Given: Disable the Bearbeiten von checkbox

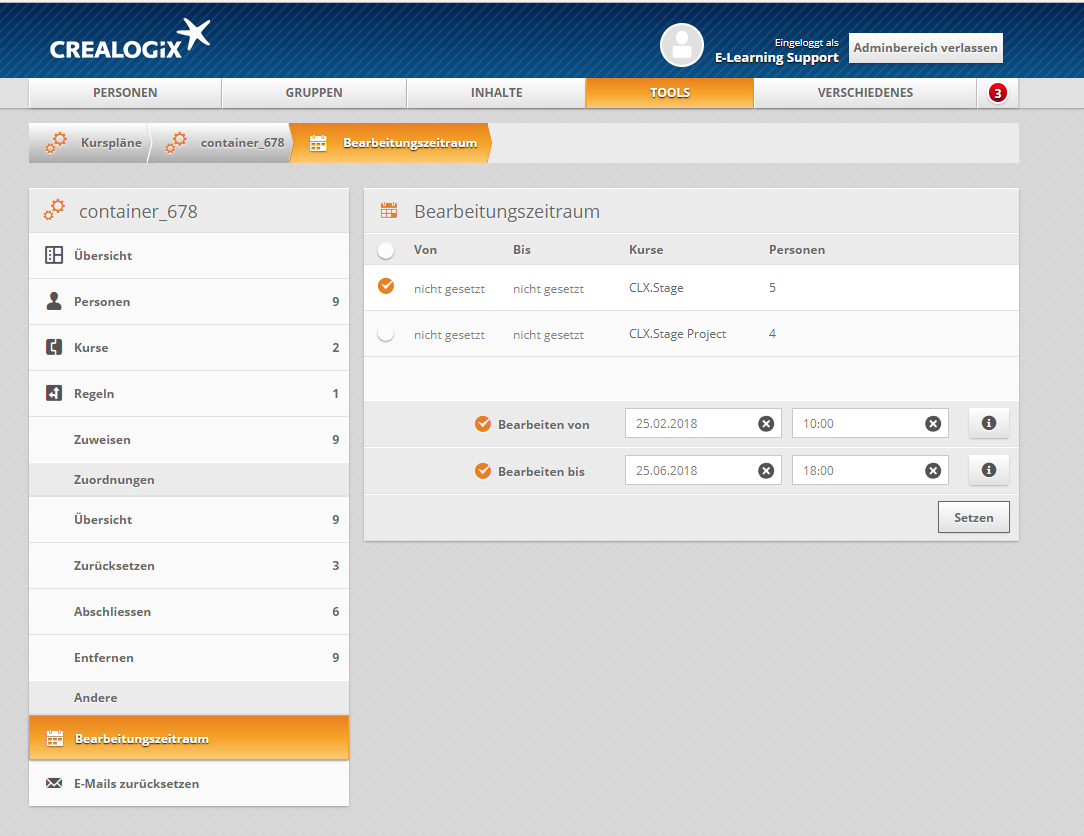Looking at the screenshot, I should tap(483, 424).
